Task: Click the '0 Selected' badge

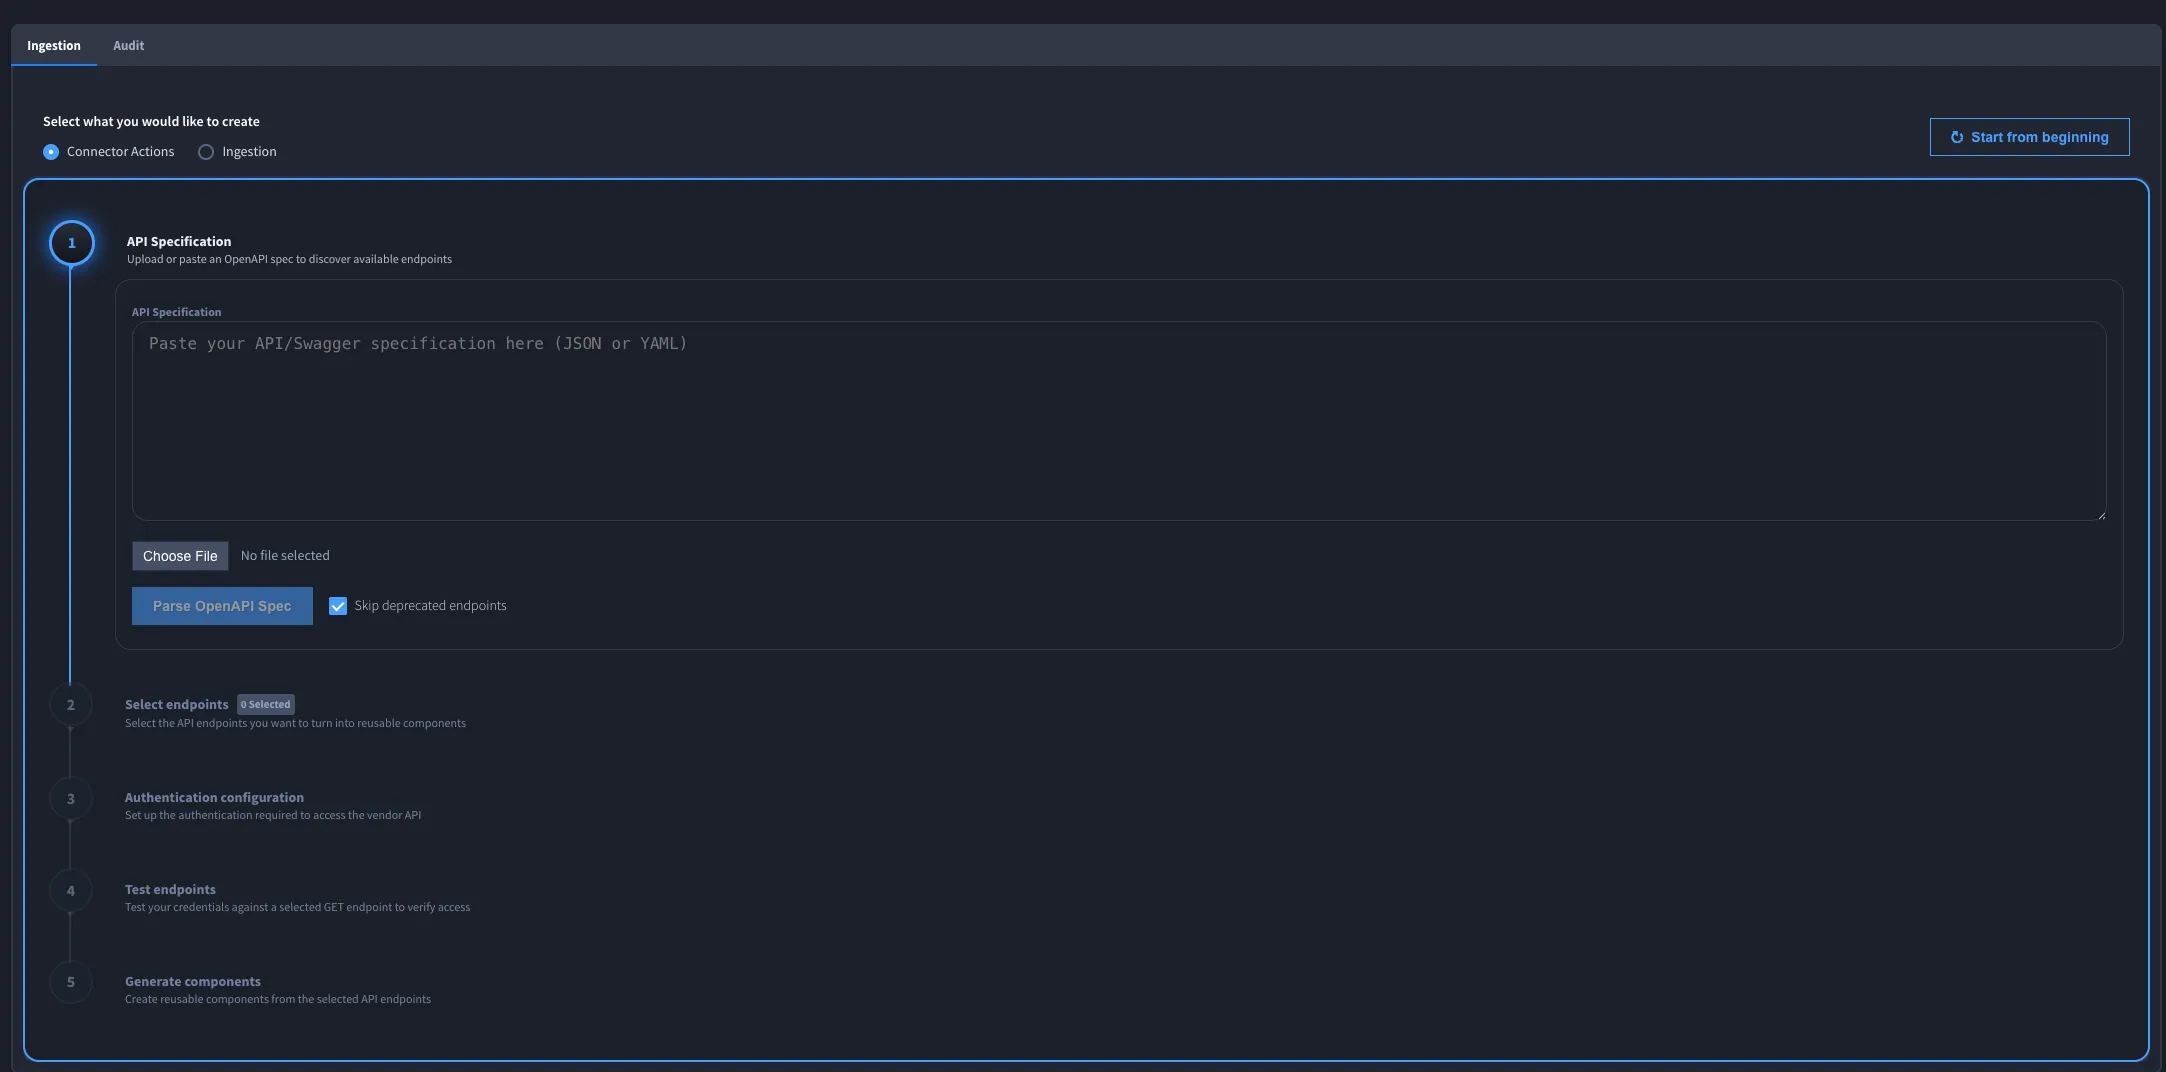Action: click(266, 705)
